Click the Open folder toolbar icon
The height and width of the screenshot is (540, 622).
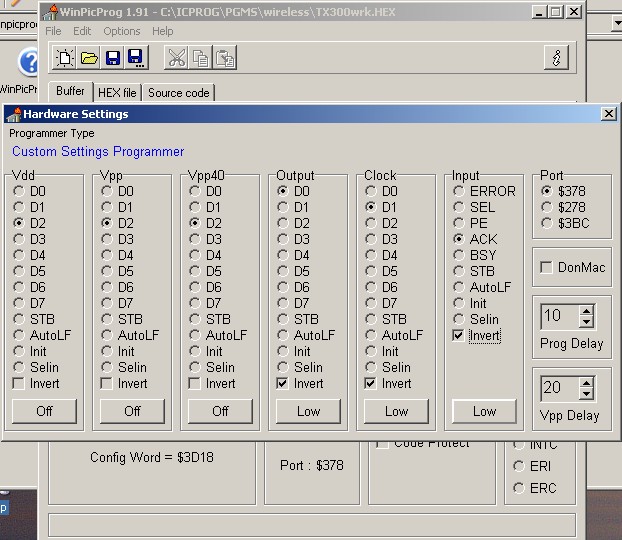[x=89, y=58]
